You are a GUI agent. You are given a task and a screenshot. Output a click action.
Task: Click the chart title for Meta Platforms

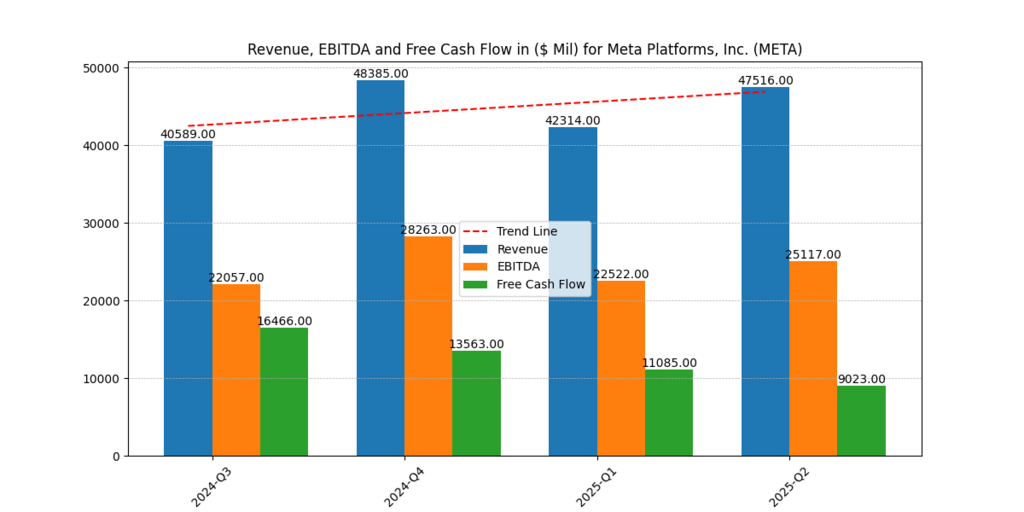click(x=525, y=49)
